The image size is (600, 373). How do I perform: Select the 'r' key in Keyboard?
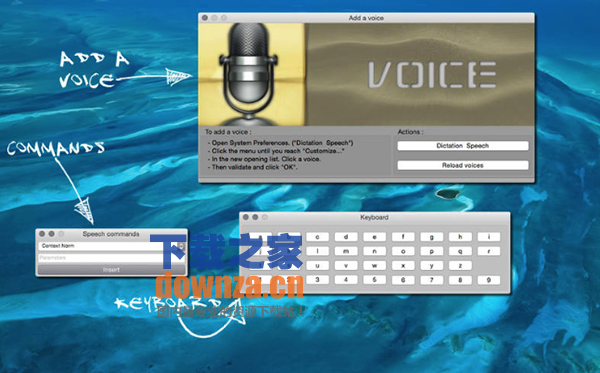tap(489, 251)
